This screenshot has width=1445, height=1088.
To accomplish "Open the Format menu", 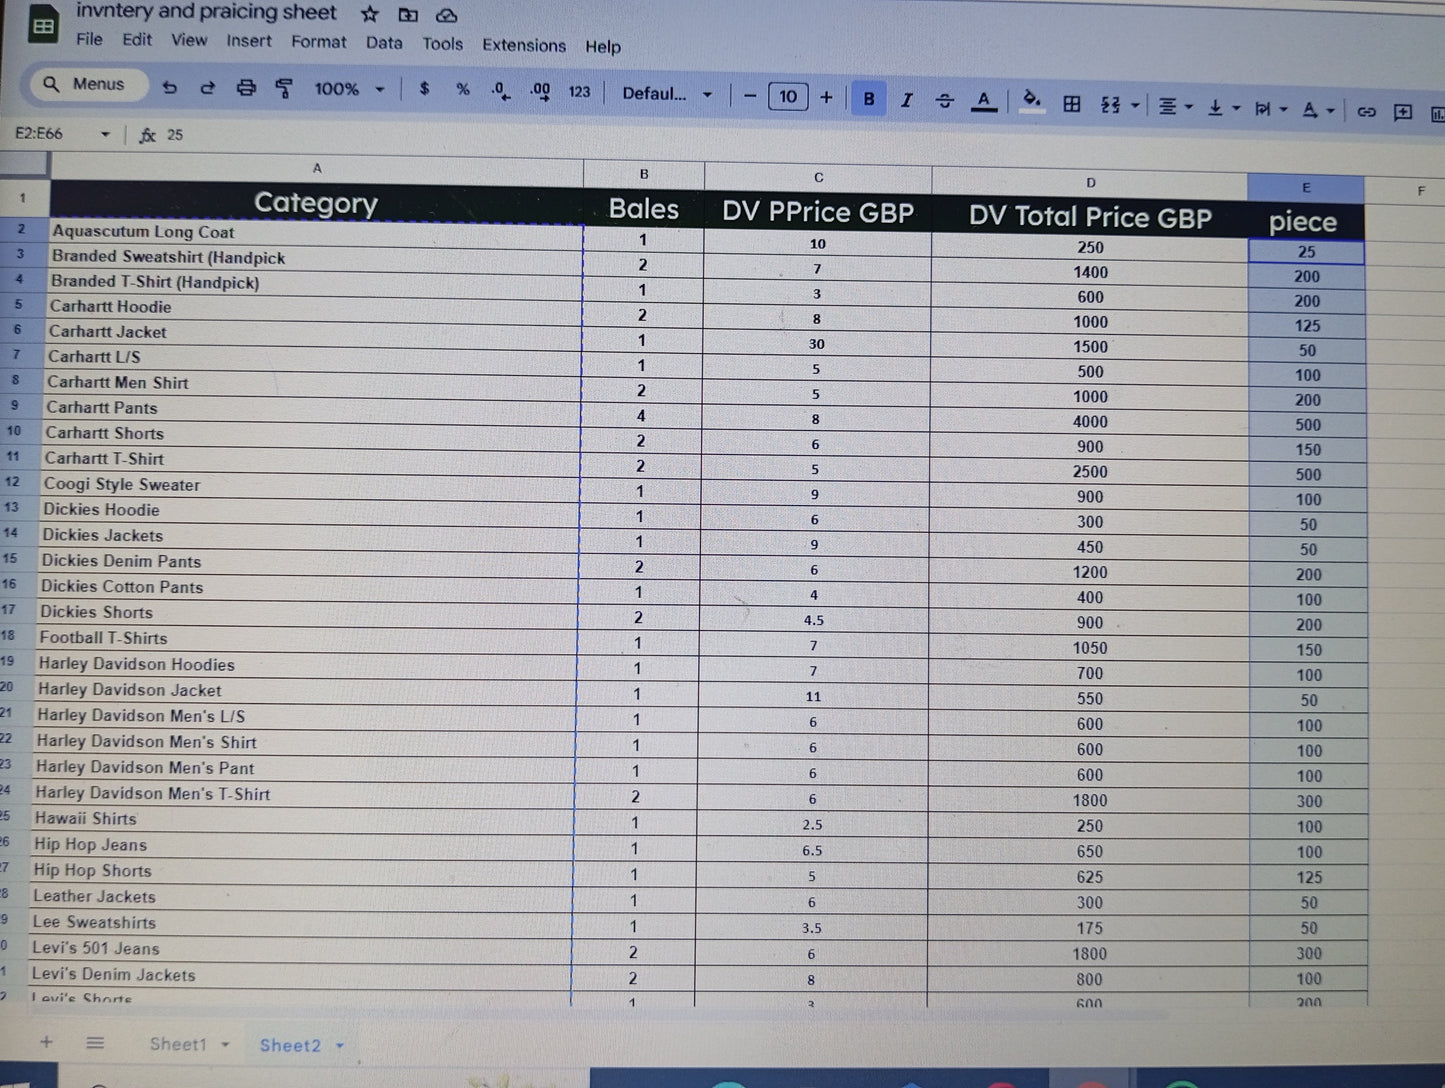I will (x=319, y=42).
